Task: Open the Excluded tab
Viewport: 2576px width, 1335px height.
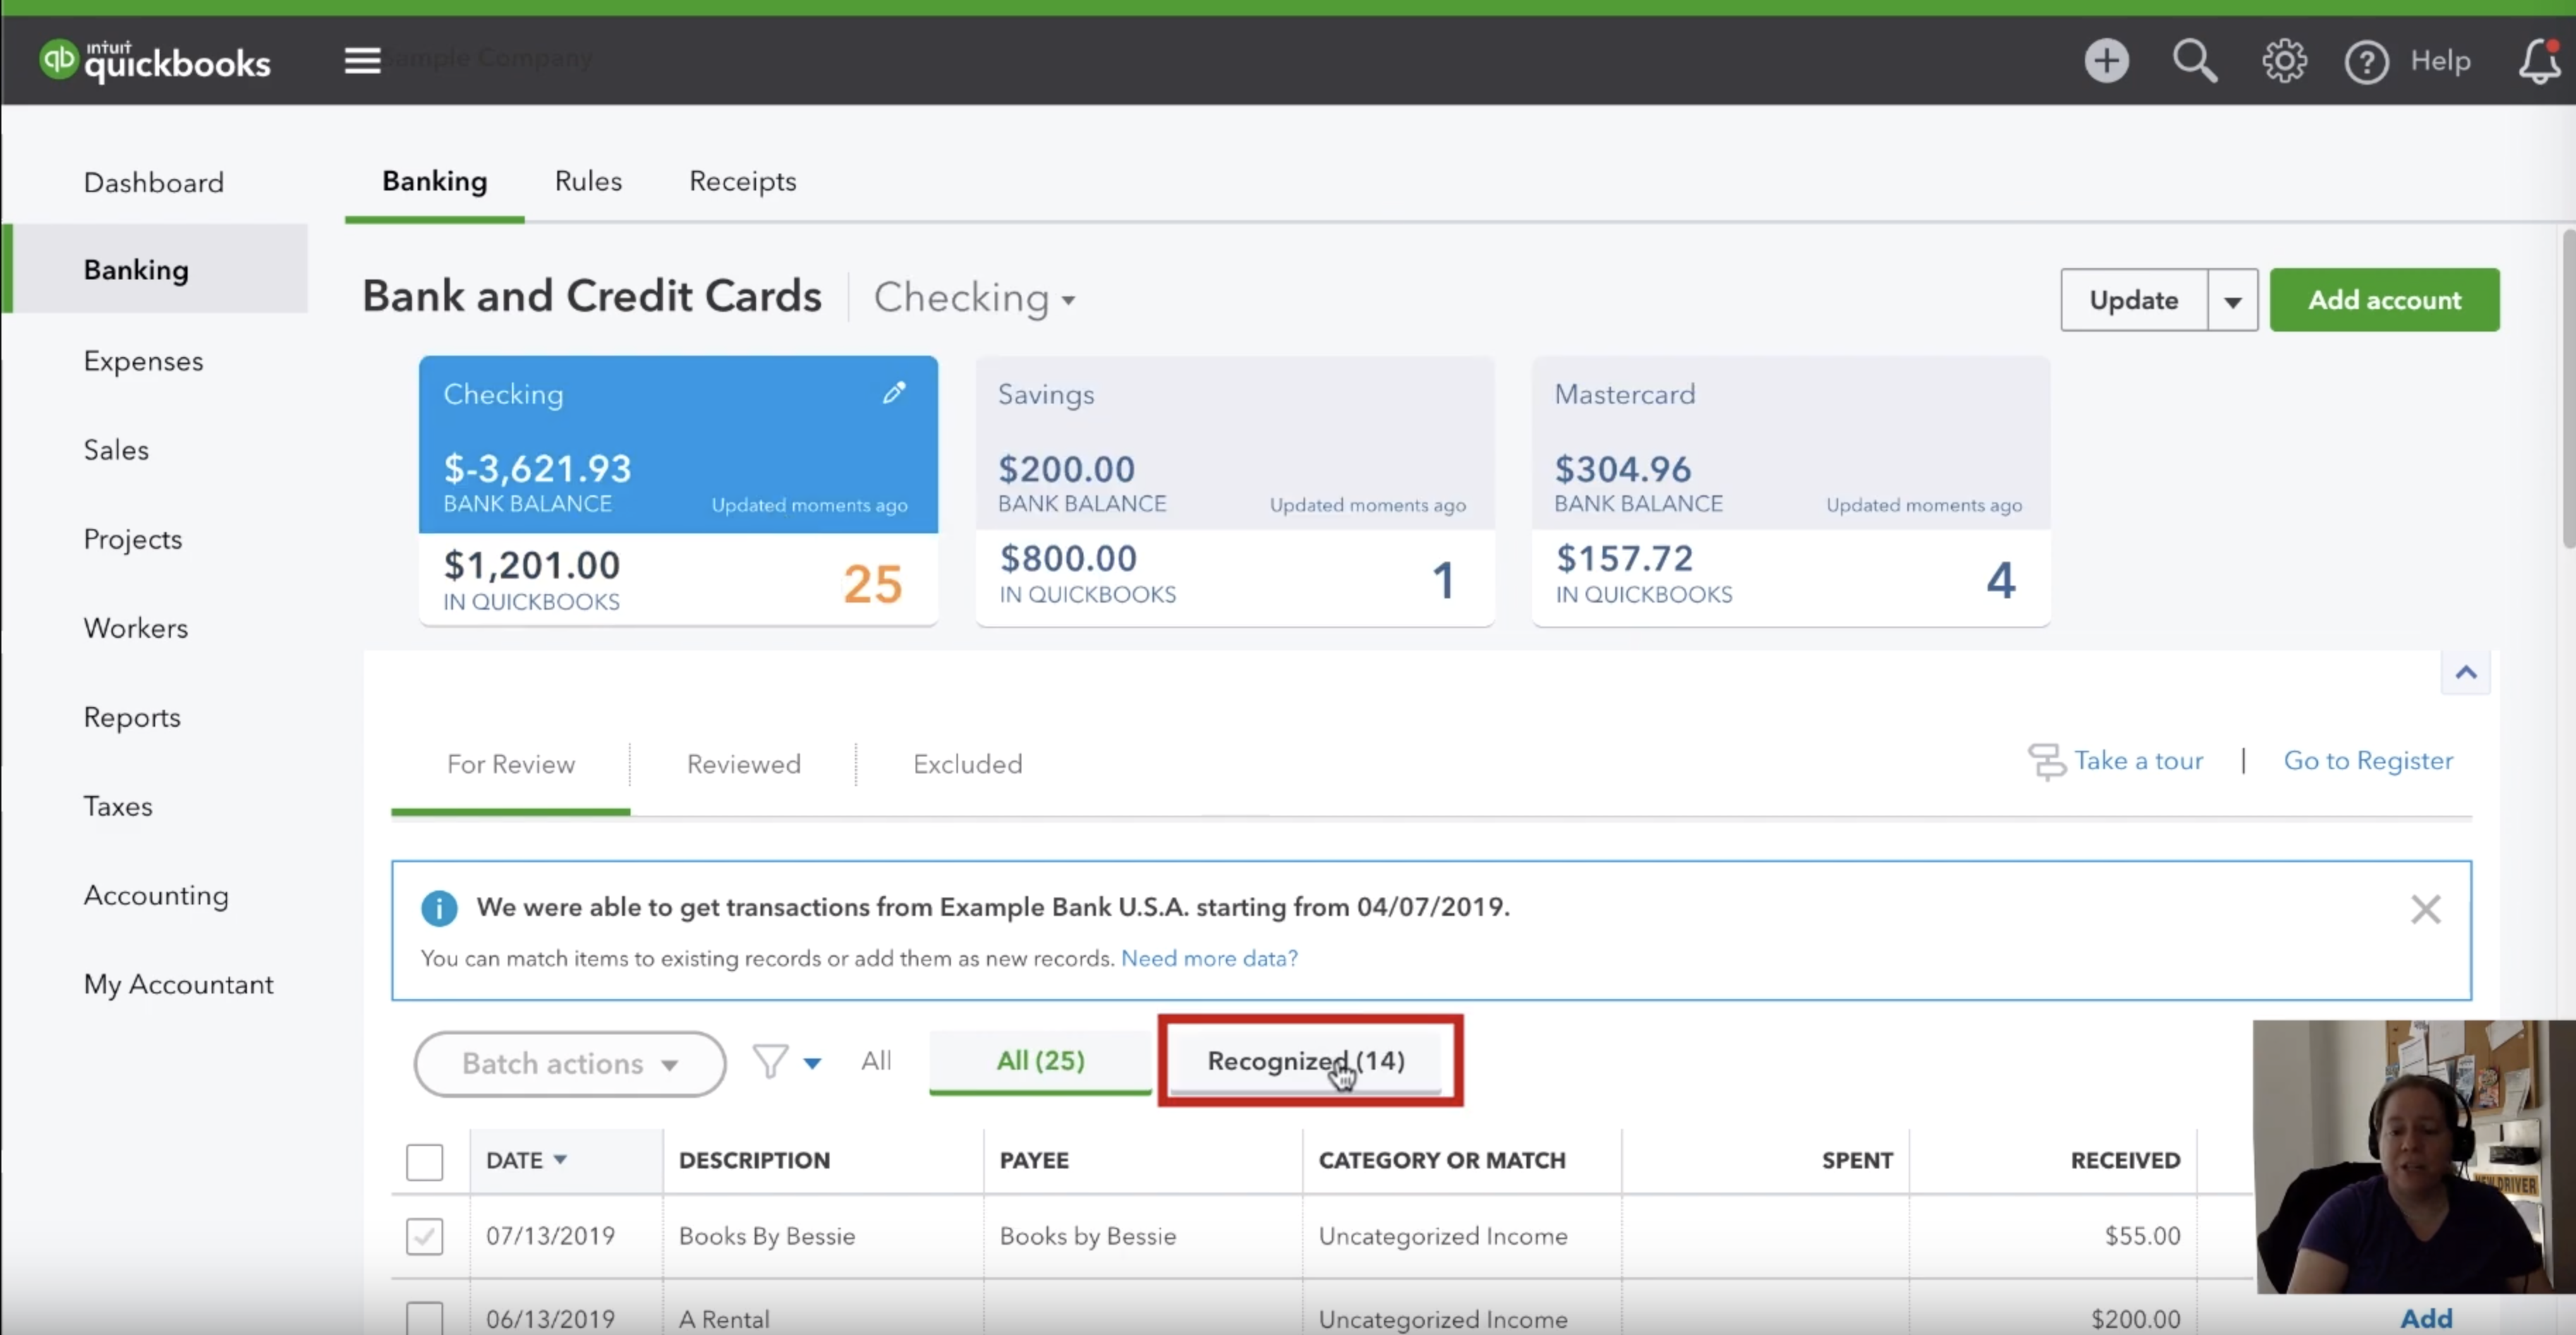Action: [x=967, y=764]
